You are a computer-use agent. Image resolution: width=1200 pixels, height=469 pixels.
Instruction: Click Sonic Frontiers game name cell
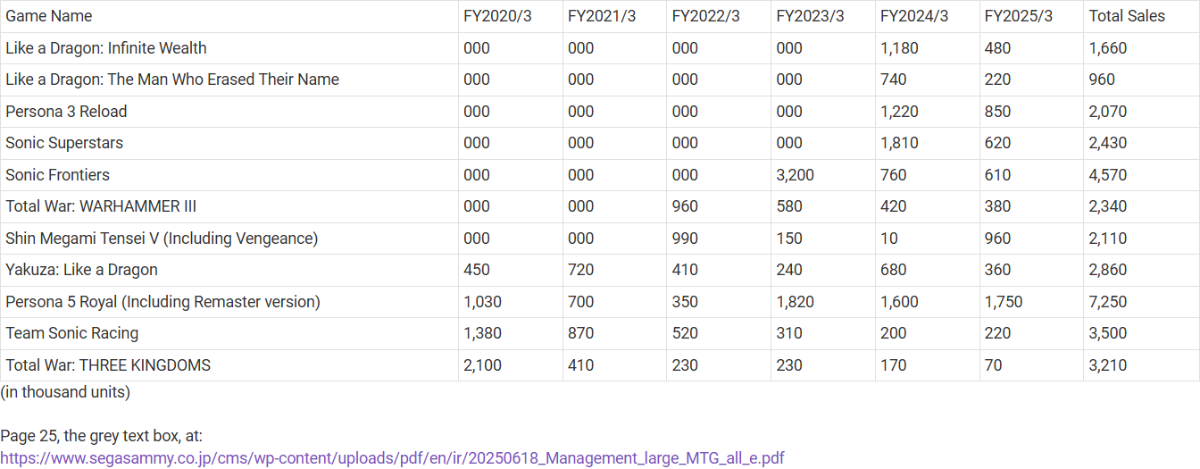pos(57,175)
